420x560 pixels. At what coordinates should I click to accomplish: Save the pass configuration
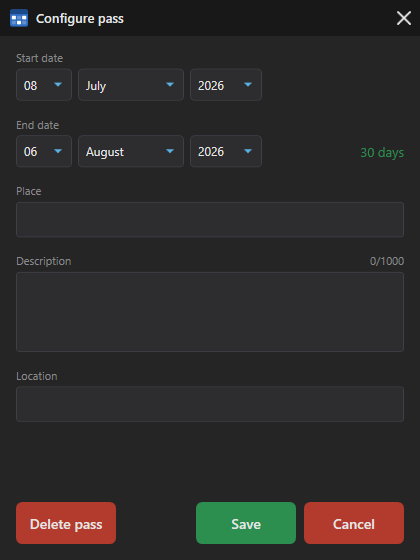(x=246, y=523)
